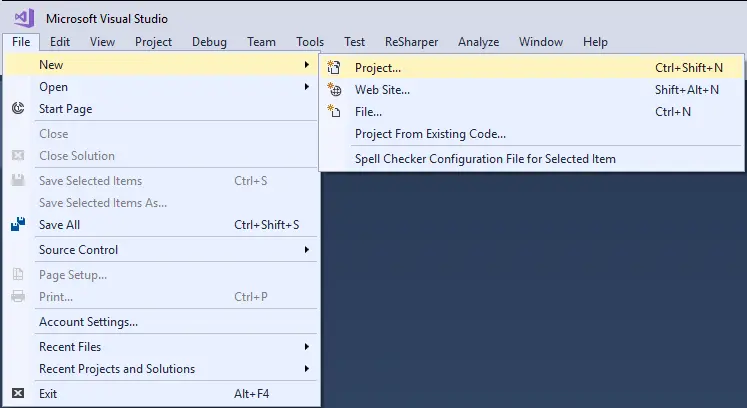Click the Exit X icon
Viewport: 747px width, 408px height.
[x=18, y=393]
